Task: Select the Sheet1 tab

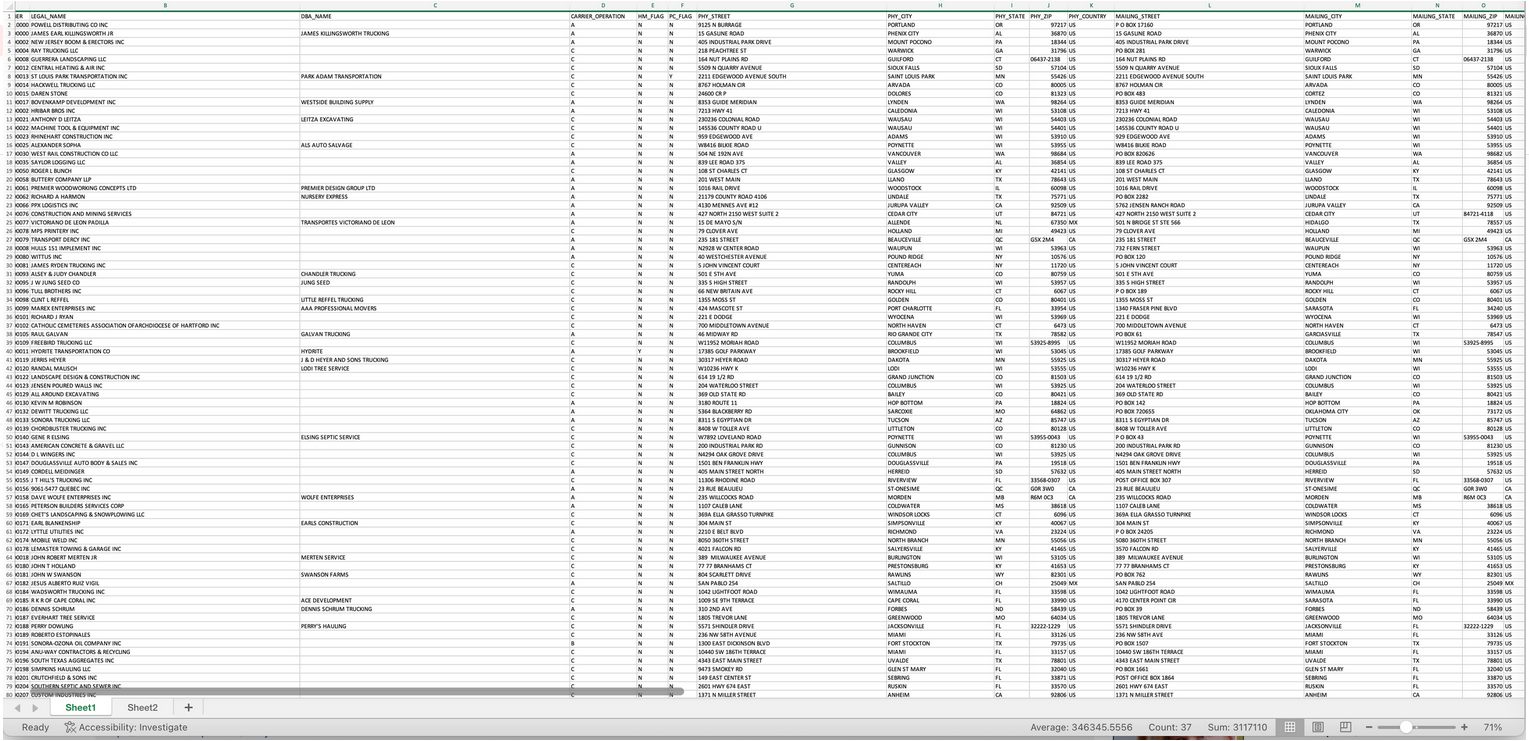Action: coord(81,708)
